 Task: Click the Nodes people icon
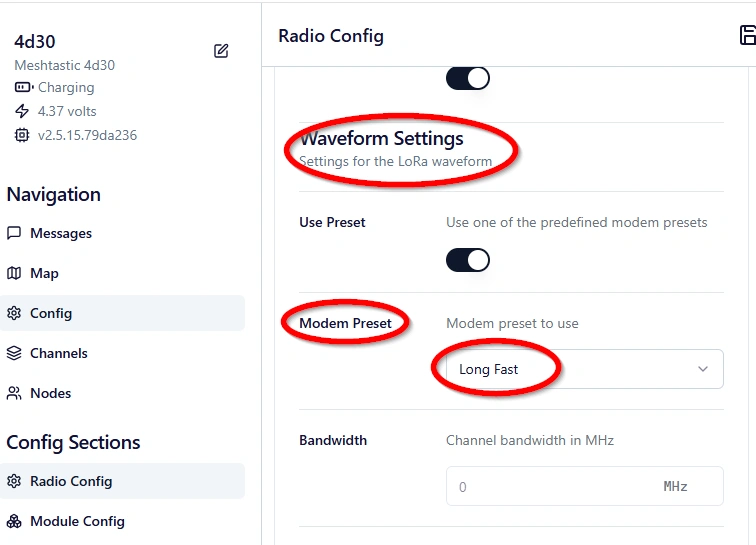click(x=14, y=393)
